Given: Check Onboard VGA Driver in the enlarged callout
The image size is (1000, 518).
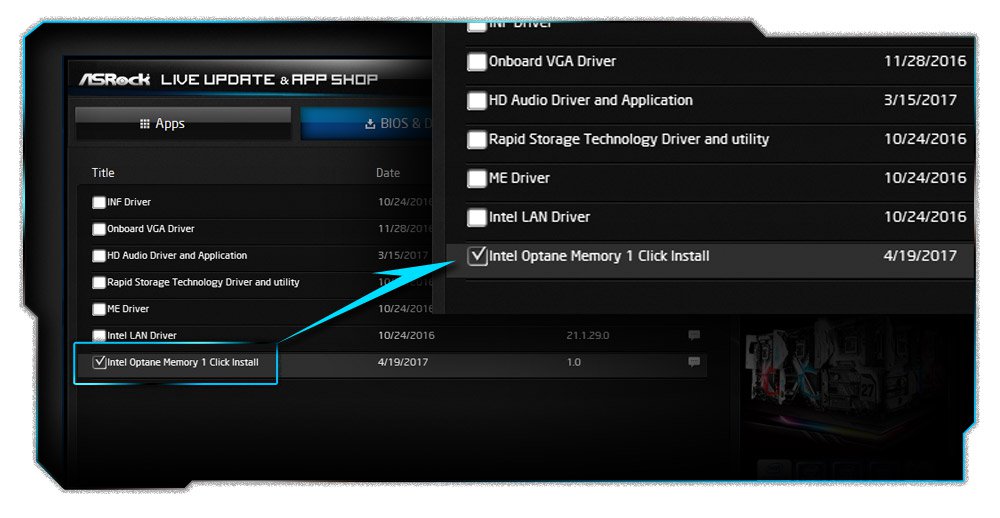Looking at the screenshot, I should click(x=477, y=62).
